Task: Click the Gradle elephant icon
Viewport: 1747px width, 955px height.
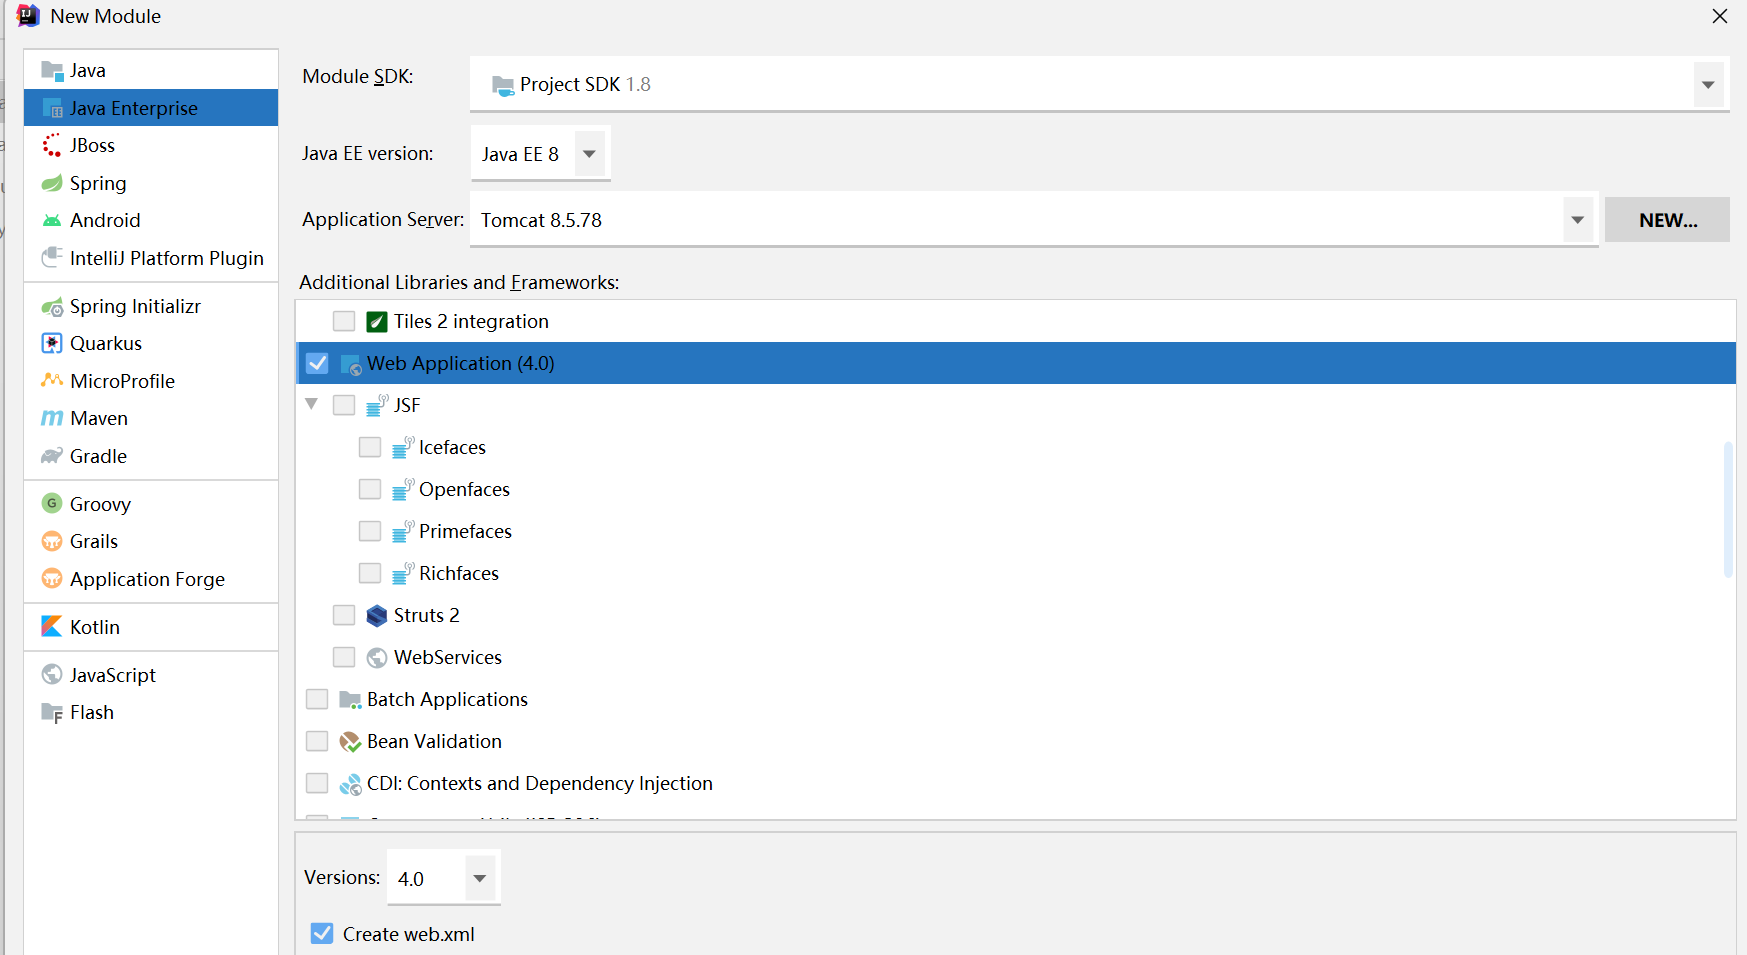Action: pyautogui.click(x=52, y=456)
